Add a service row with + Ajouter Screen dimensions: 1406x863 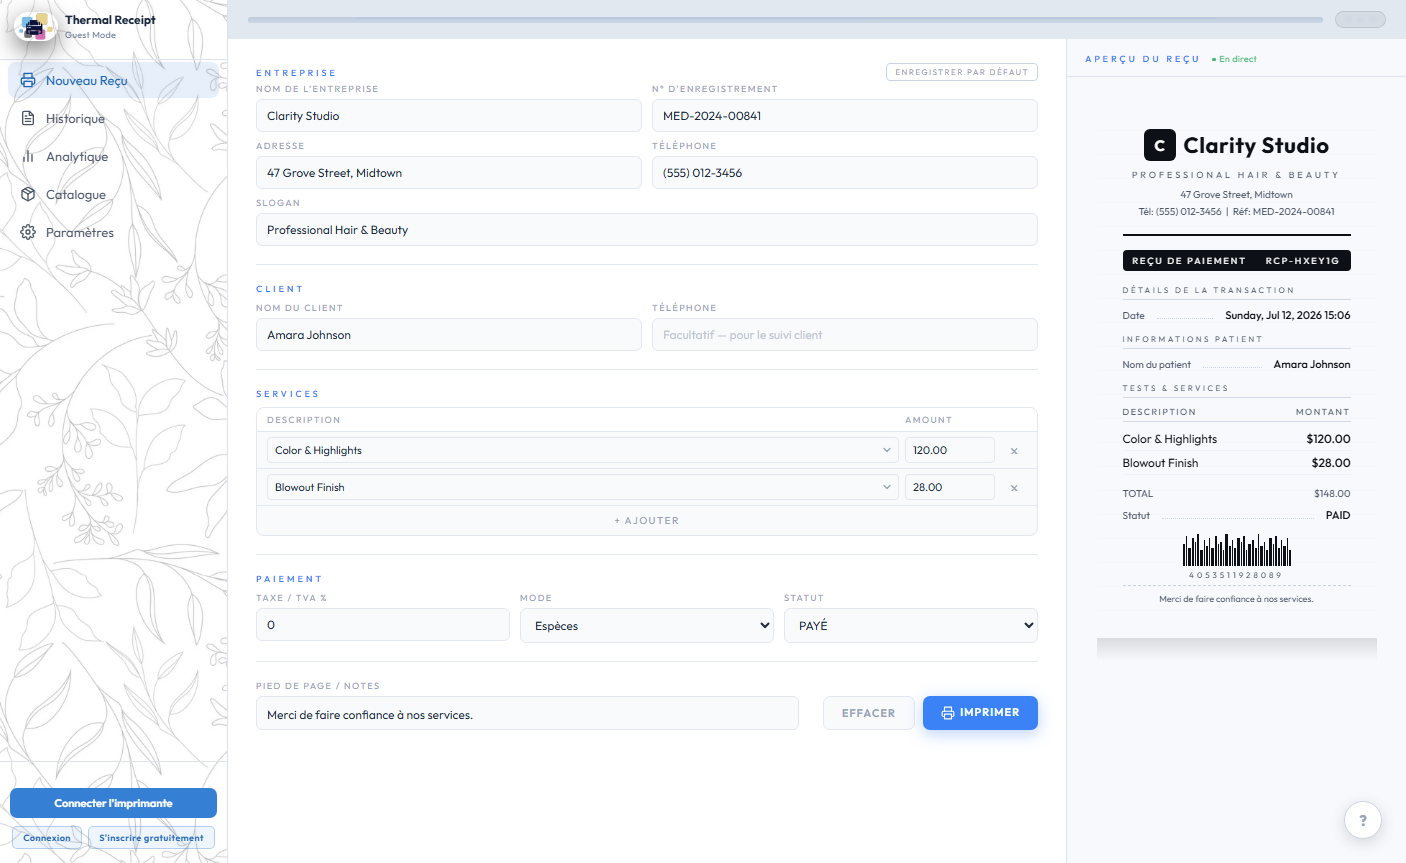coord(647,521)
